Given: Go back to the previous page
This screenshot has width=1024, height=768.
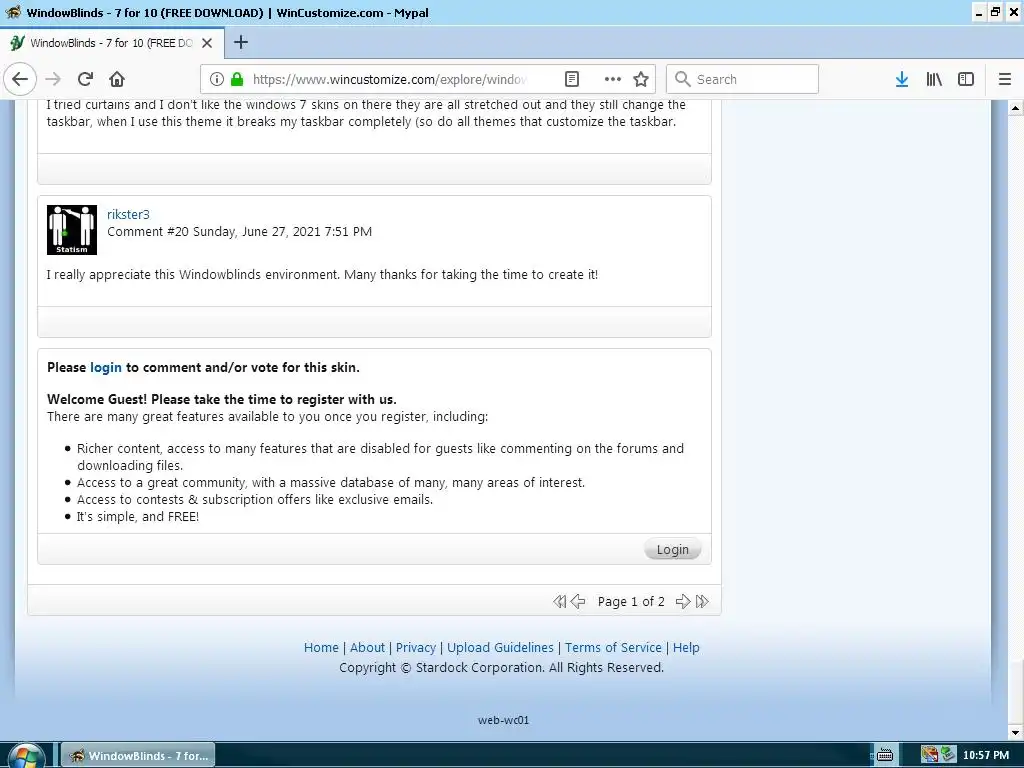Looking at the screenshot, I should coord(20,79).
